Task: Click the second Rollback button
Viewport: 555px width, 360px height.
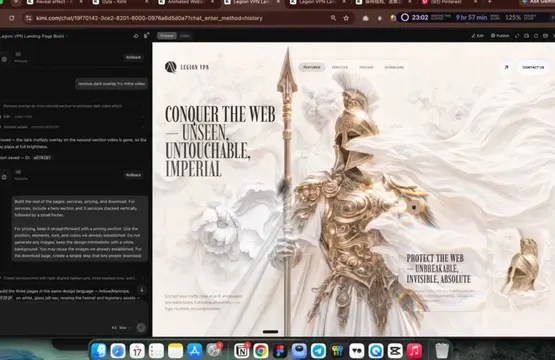Action: coord(133,175)
